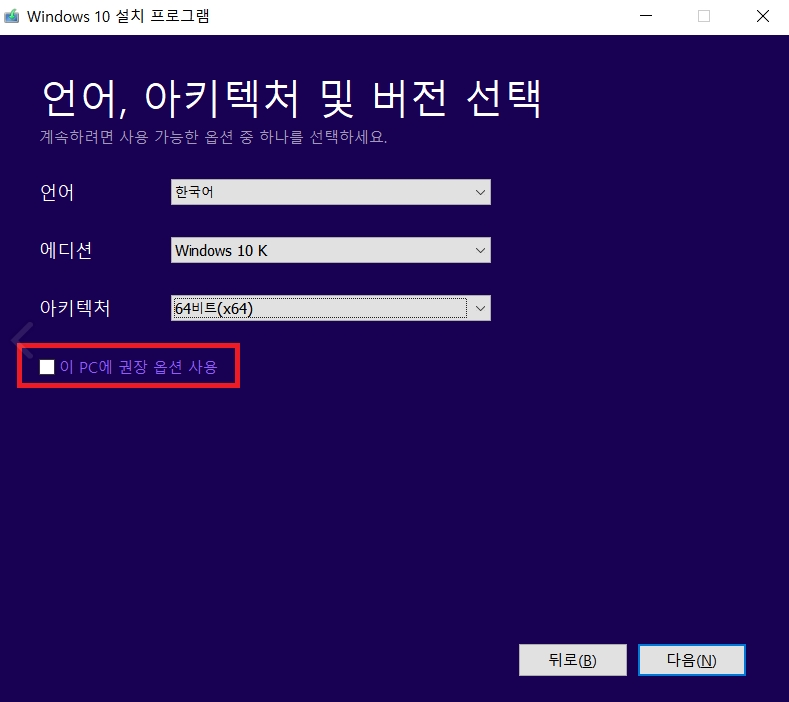Open the 아키텍처 dropdown showing 64비트(x64)
Image resolution: width=789 pixels, height=702 pixels.
pyautogui.click(x=331, y=308)
